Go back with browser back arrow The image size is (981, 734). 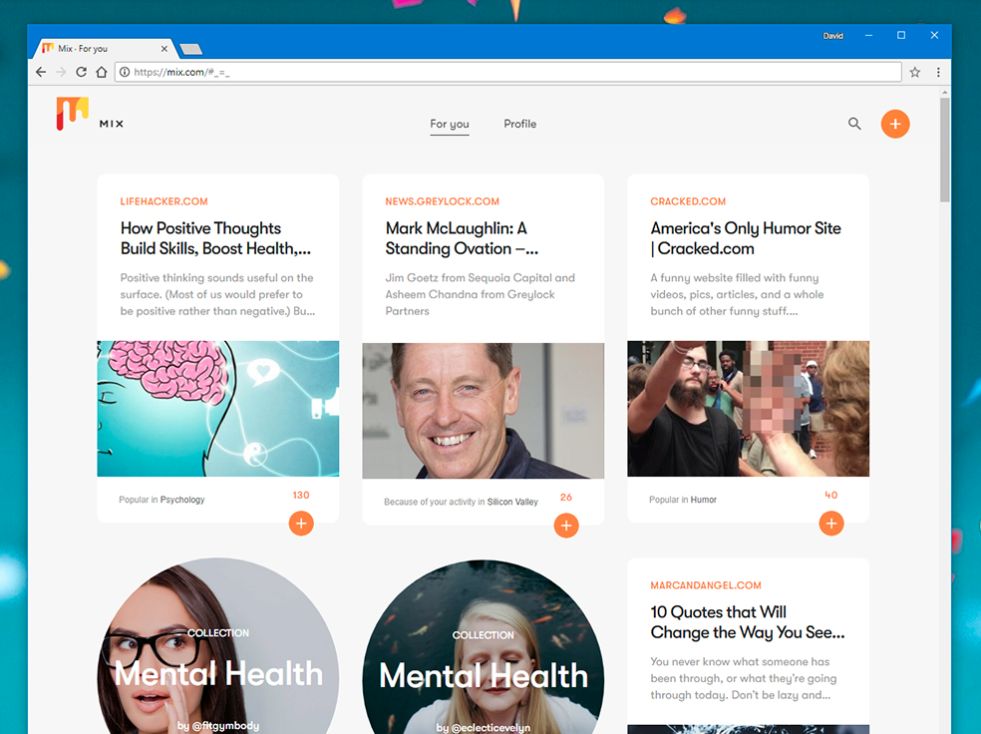coord(41,72)
